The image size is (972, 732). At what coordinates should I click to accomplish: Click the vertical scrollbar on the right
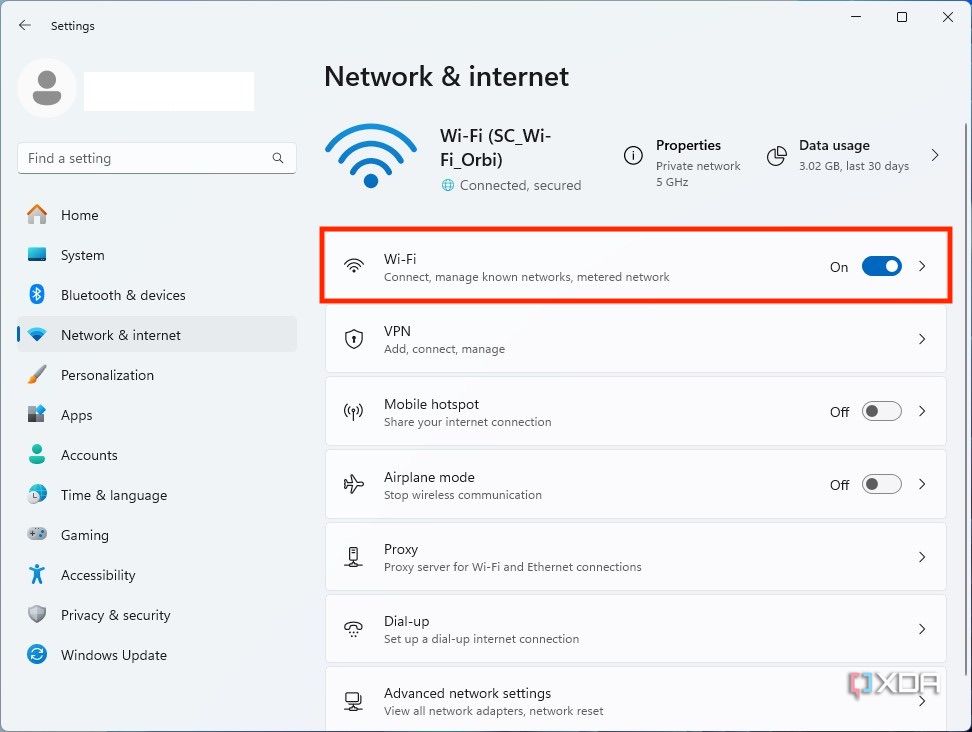[x=965, y=397]
